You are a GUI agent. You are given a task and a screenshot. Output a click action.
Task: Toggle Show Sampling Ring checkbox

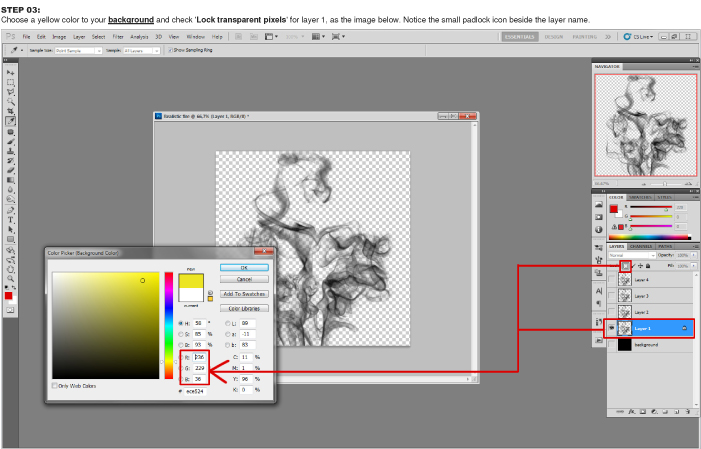170,50
